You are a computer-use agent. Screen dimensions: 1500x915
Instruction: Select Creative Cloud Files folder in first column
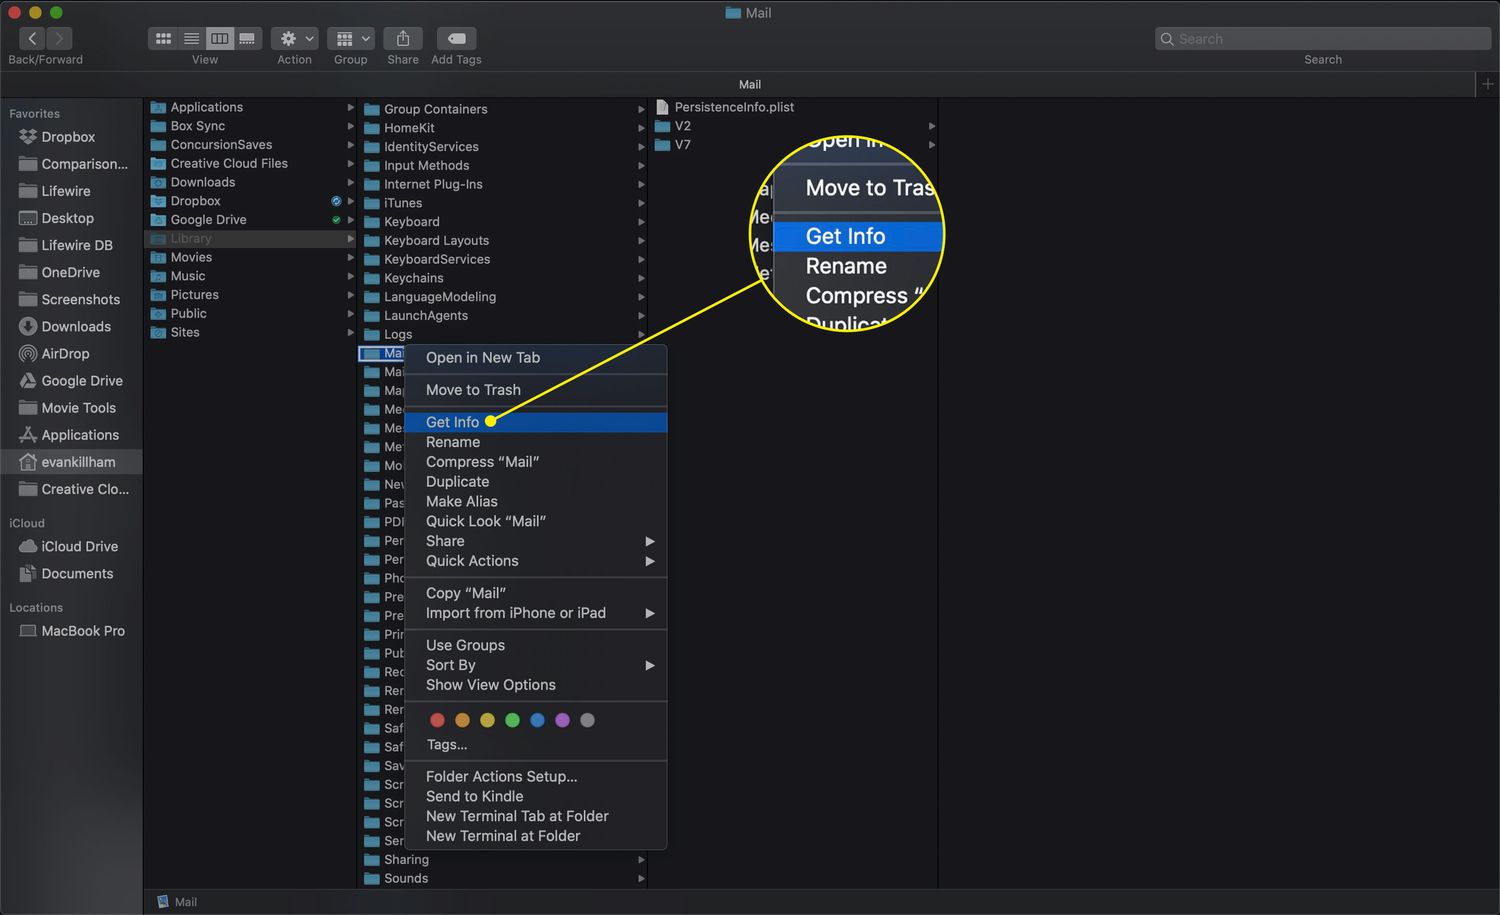(229, 163)
